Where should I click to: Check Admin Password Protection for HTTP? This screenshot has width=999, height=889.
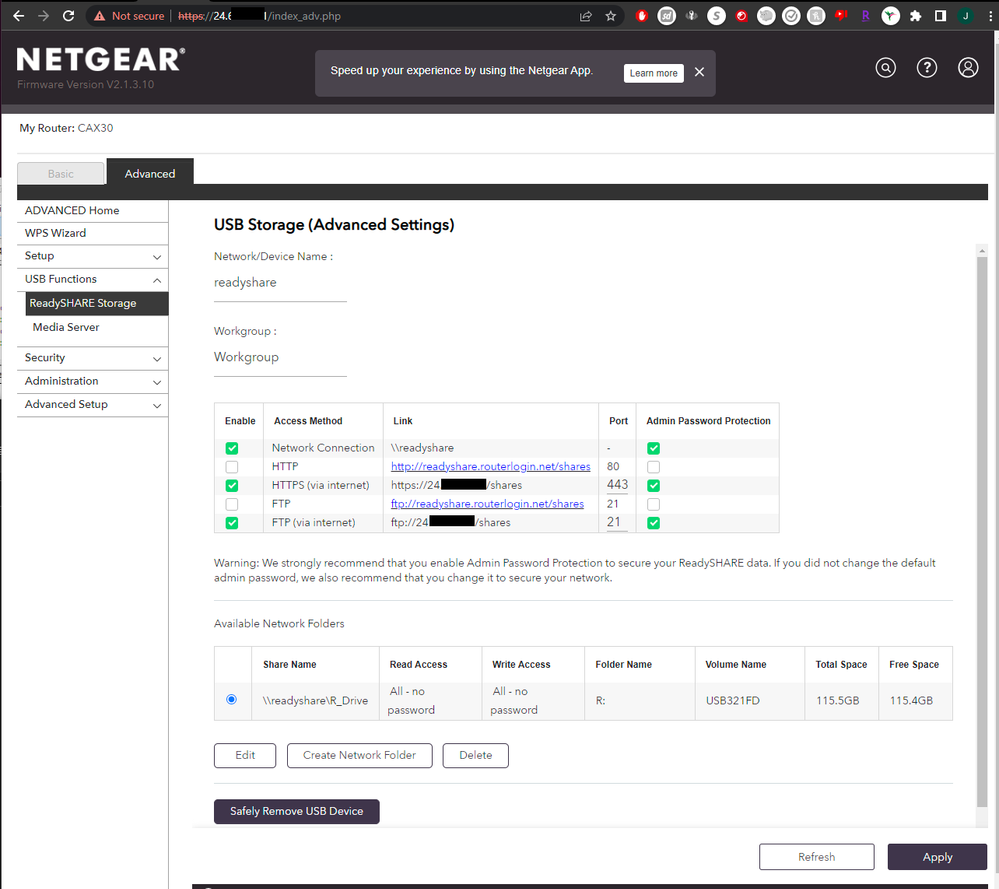653,466
